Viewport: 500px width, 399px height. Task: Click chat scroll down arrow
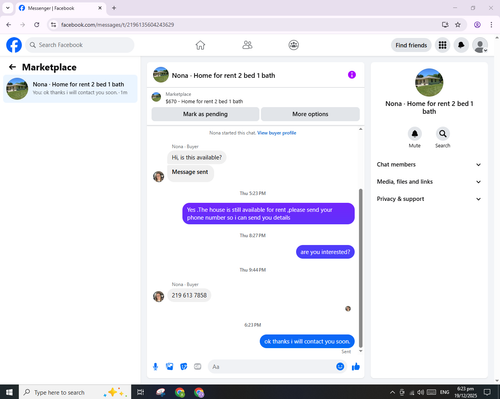pyautogui.click(x=360, y=351)
